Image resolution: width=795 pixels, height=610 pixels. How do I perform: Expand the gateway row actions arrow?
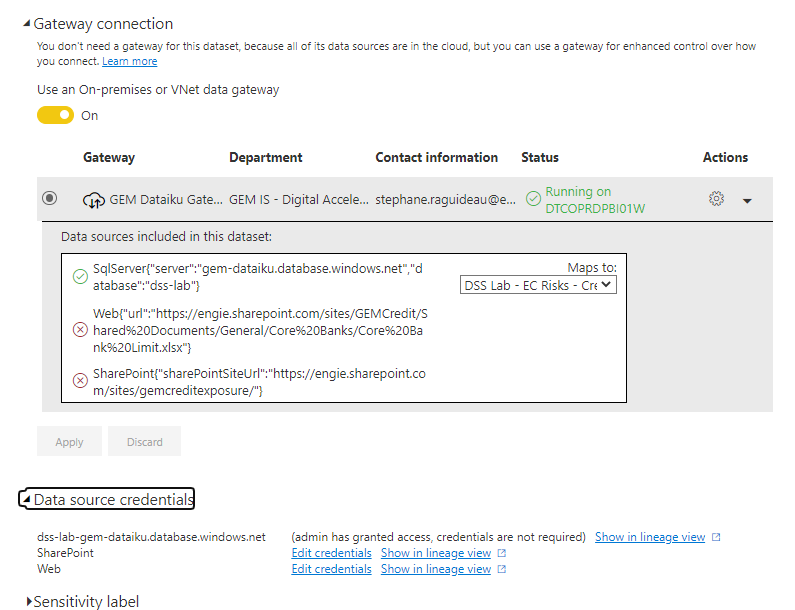point(747,201)
